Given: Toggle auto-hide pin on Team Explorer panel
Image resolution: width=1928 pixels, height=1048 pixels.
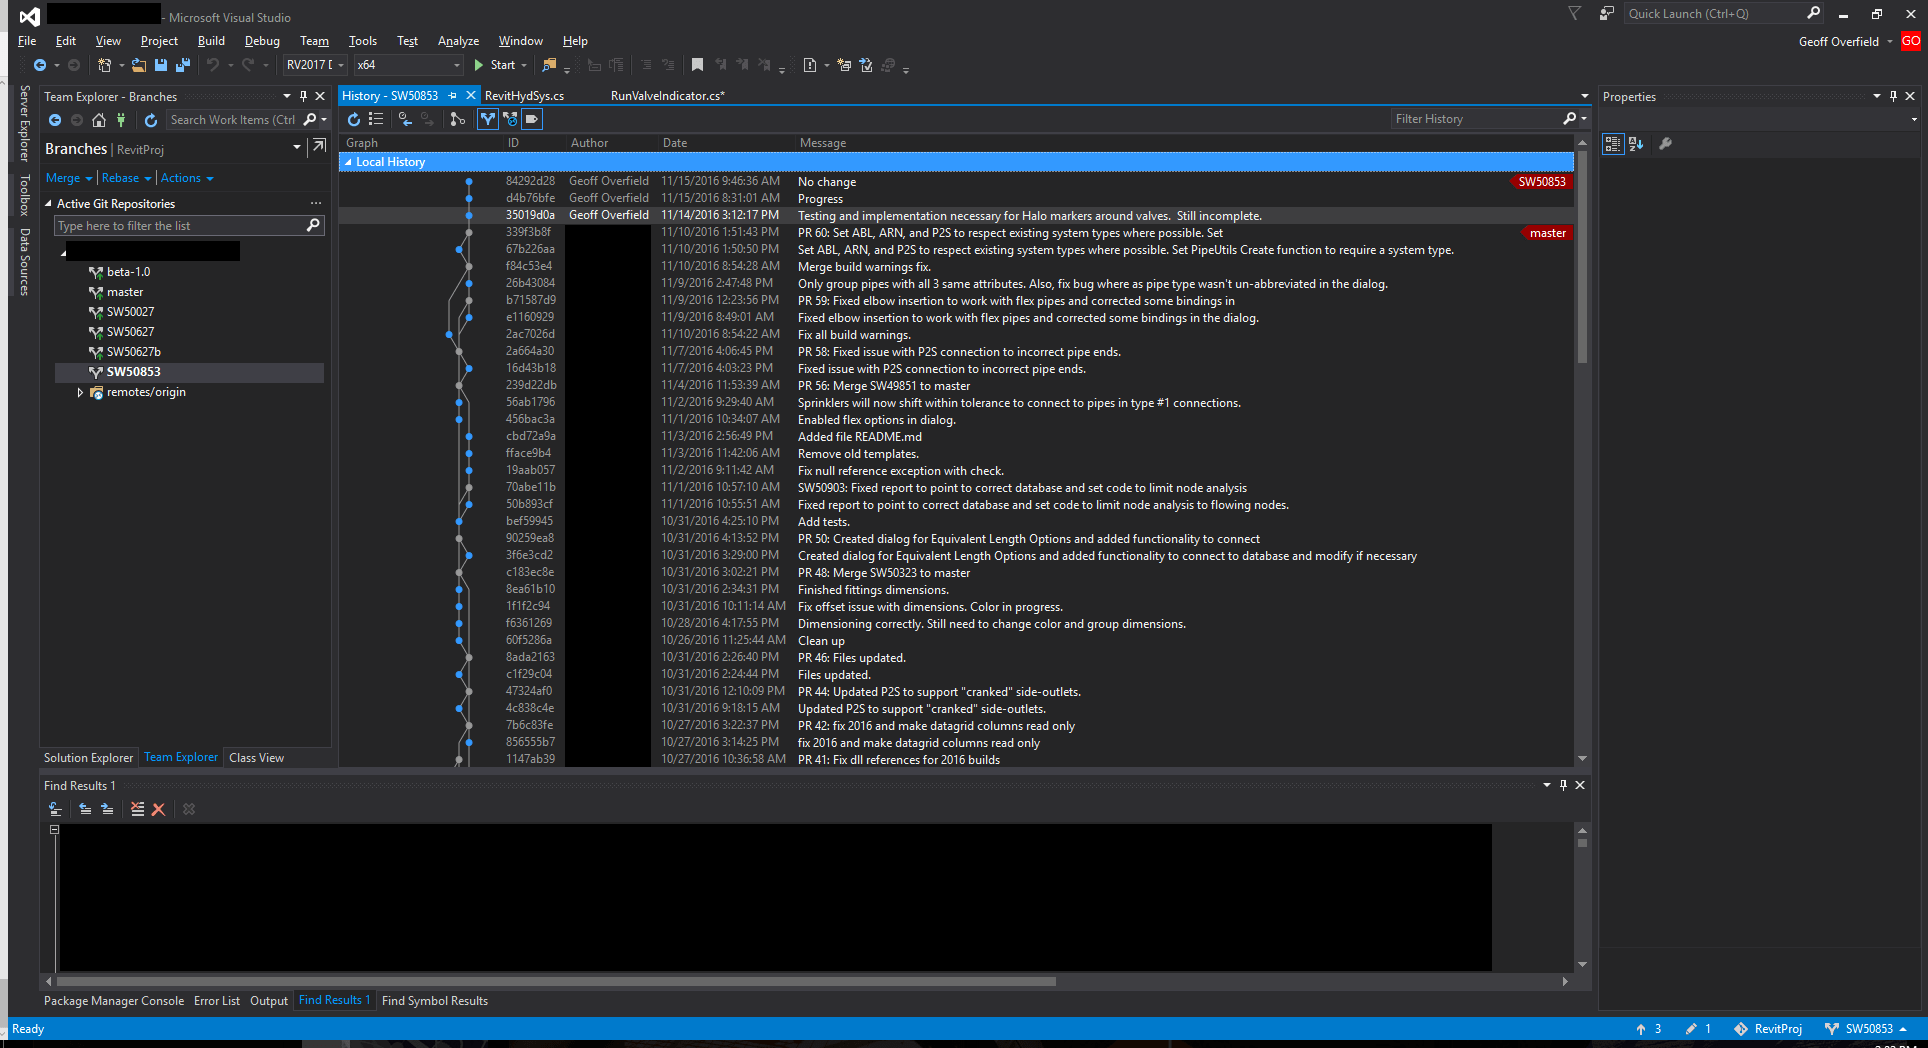Looking at the screenshot, I should point(303,96).
